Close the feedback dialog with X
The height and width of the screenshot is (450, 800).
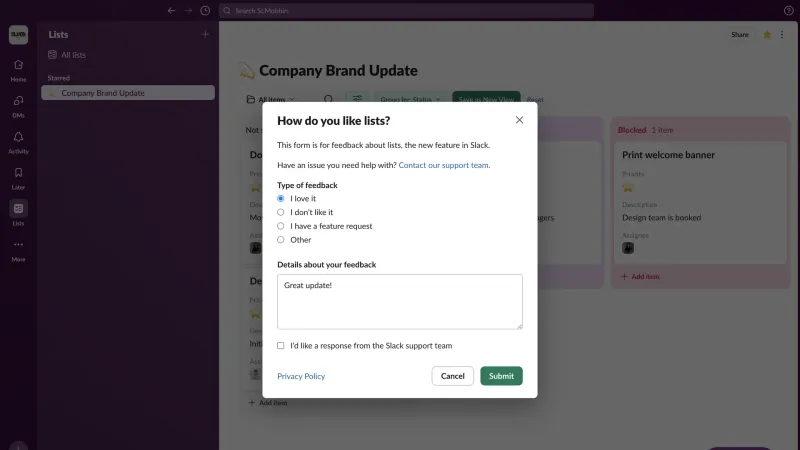(x=519, y=120)
